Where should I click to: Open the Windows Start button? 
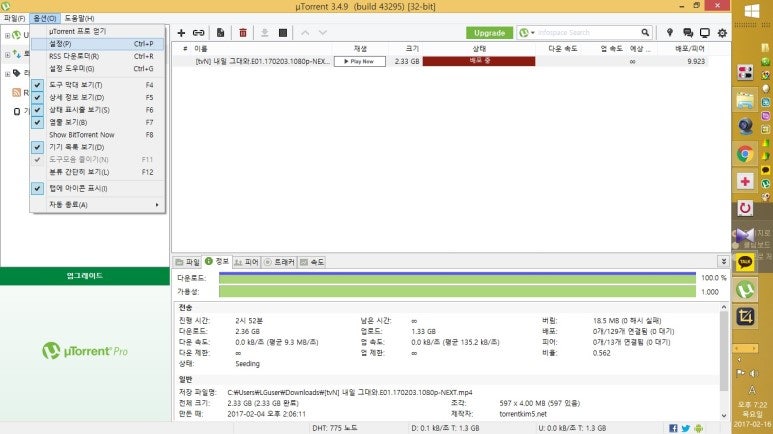[752, 11]
